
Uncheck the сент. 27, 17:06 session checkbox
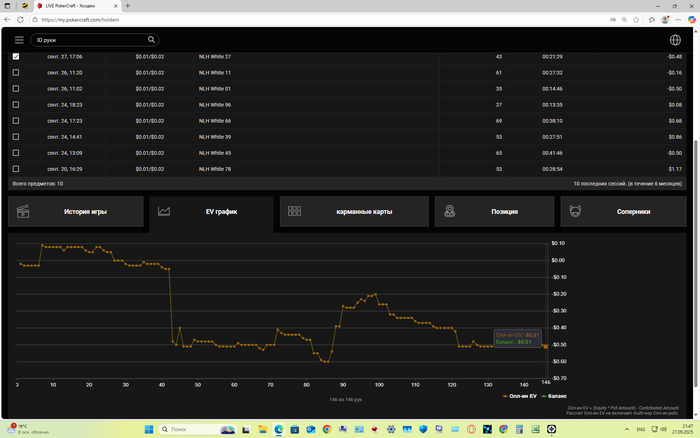(16, 57)
